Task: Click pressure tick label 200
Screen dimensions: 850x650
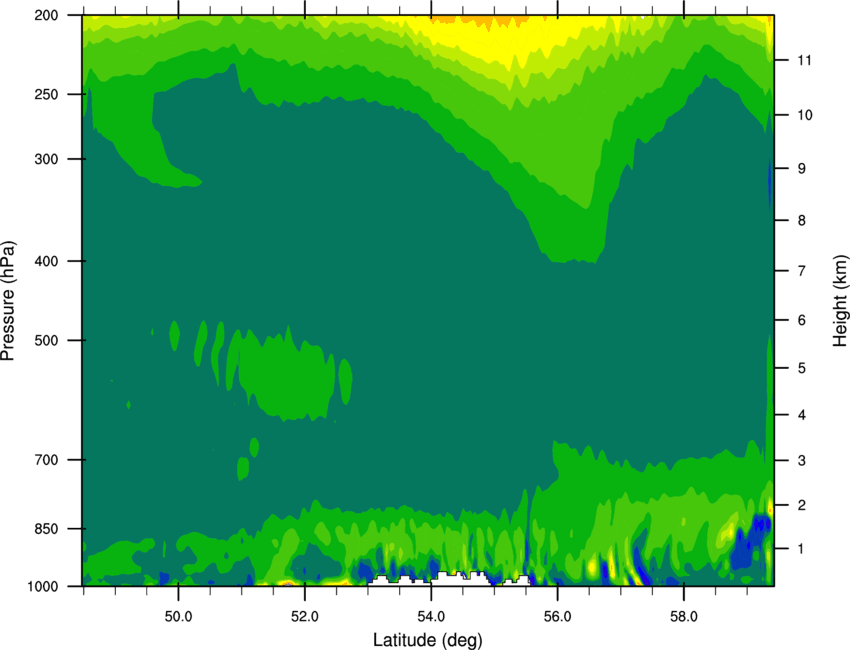Action: point(47,15)
